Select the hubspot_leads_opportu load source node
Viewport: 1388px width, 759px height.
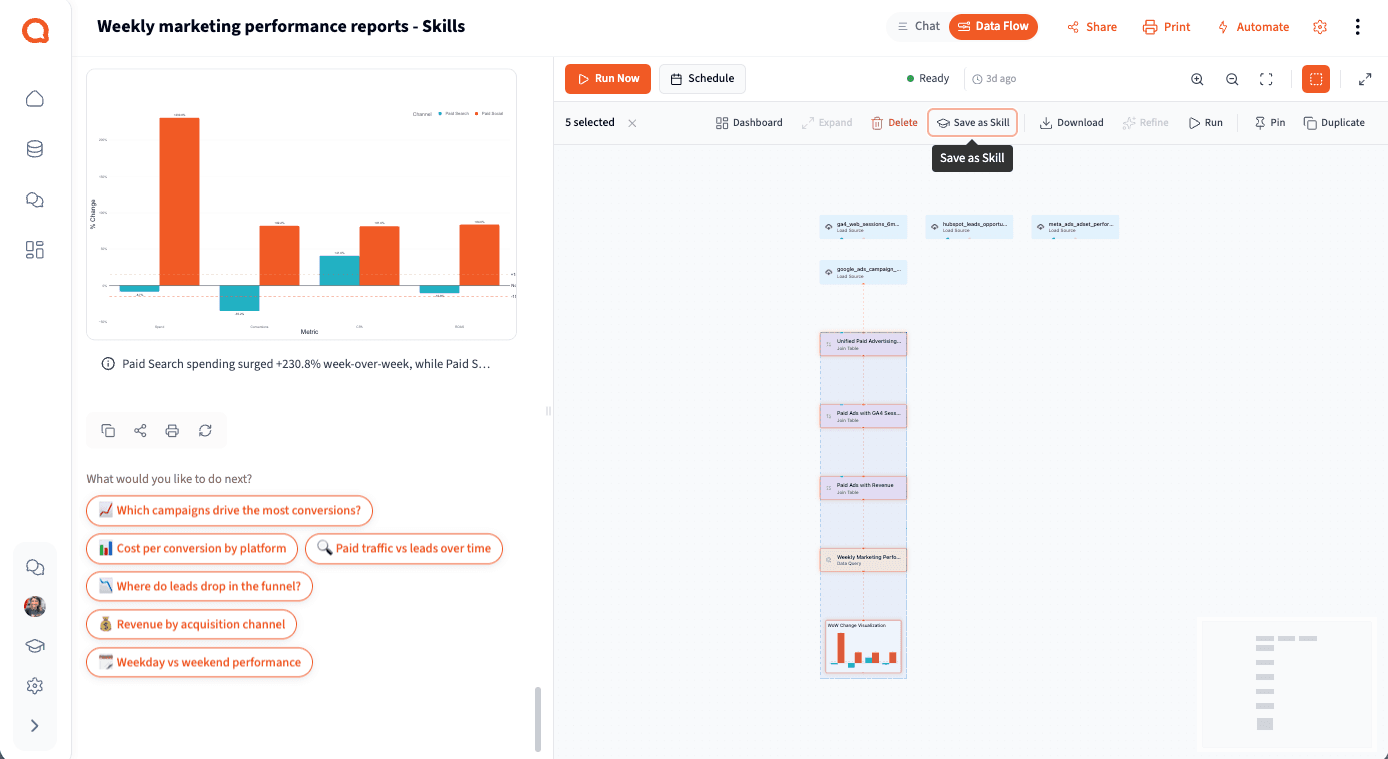click(x=969, y=227)
